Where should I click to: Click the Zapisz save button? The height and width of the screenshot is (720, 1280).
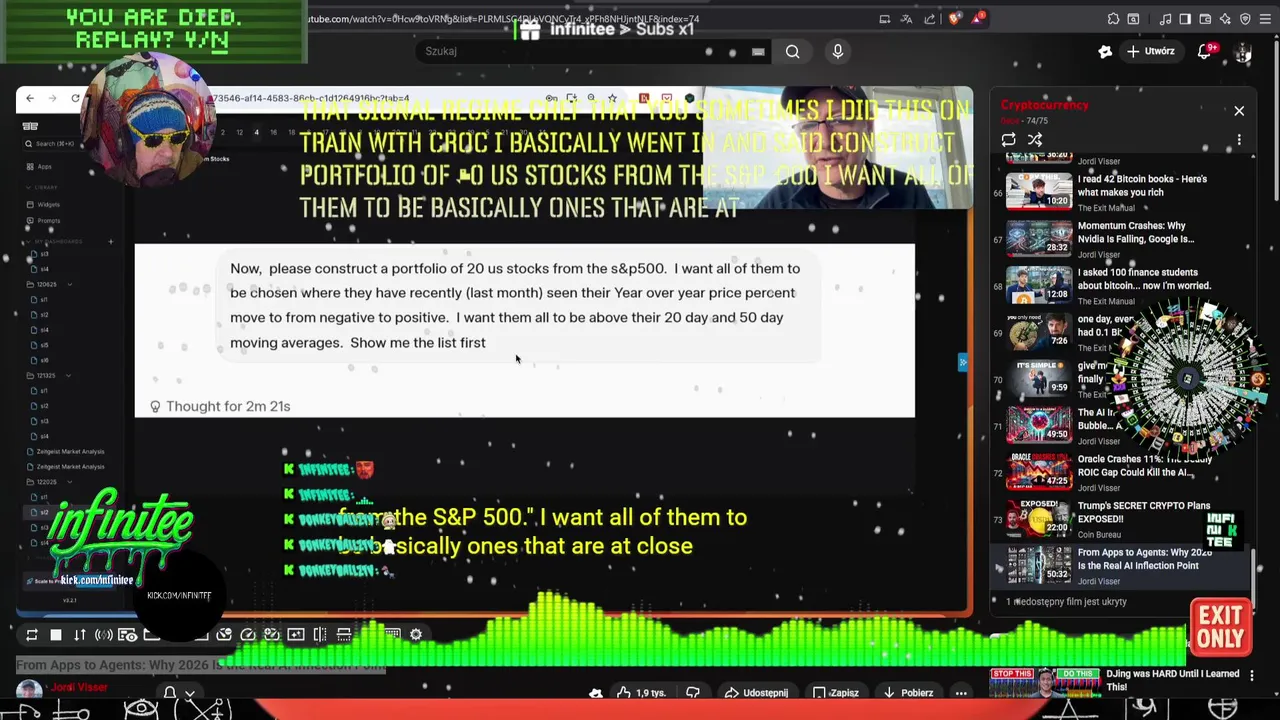tap(836, 692)
